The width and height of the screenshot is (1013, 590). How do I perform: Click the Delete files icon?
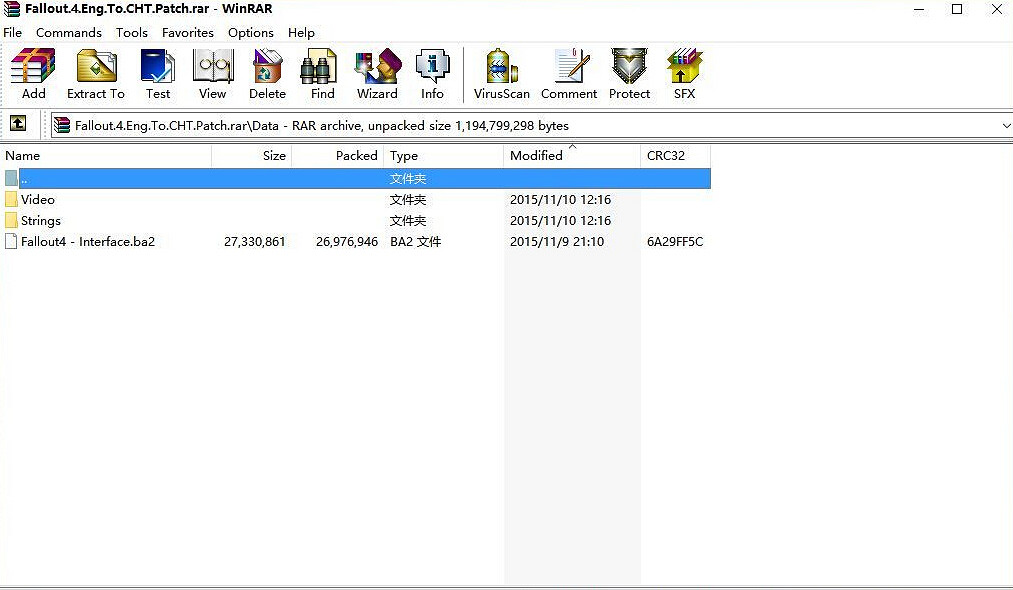(x=267, y=74)
